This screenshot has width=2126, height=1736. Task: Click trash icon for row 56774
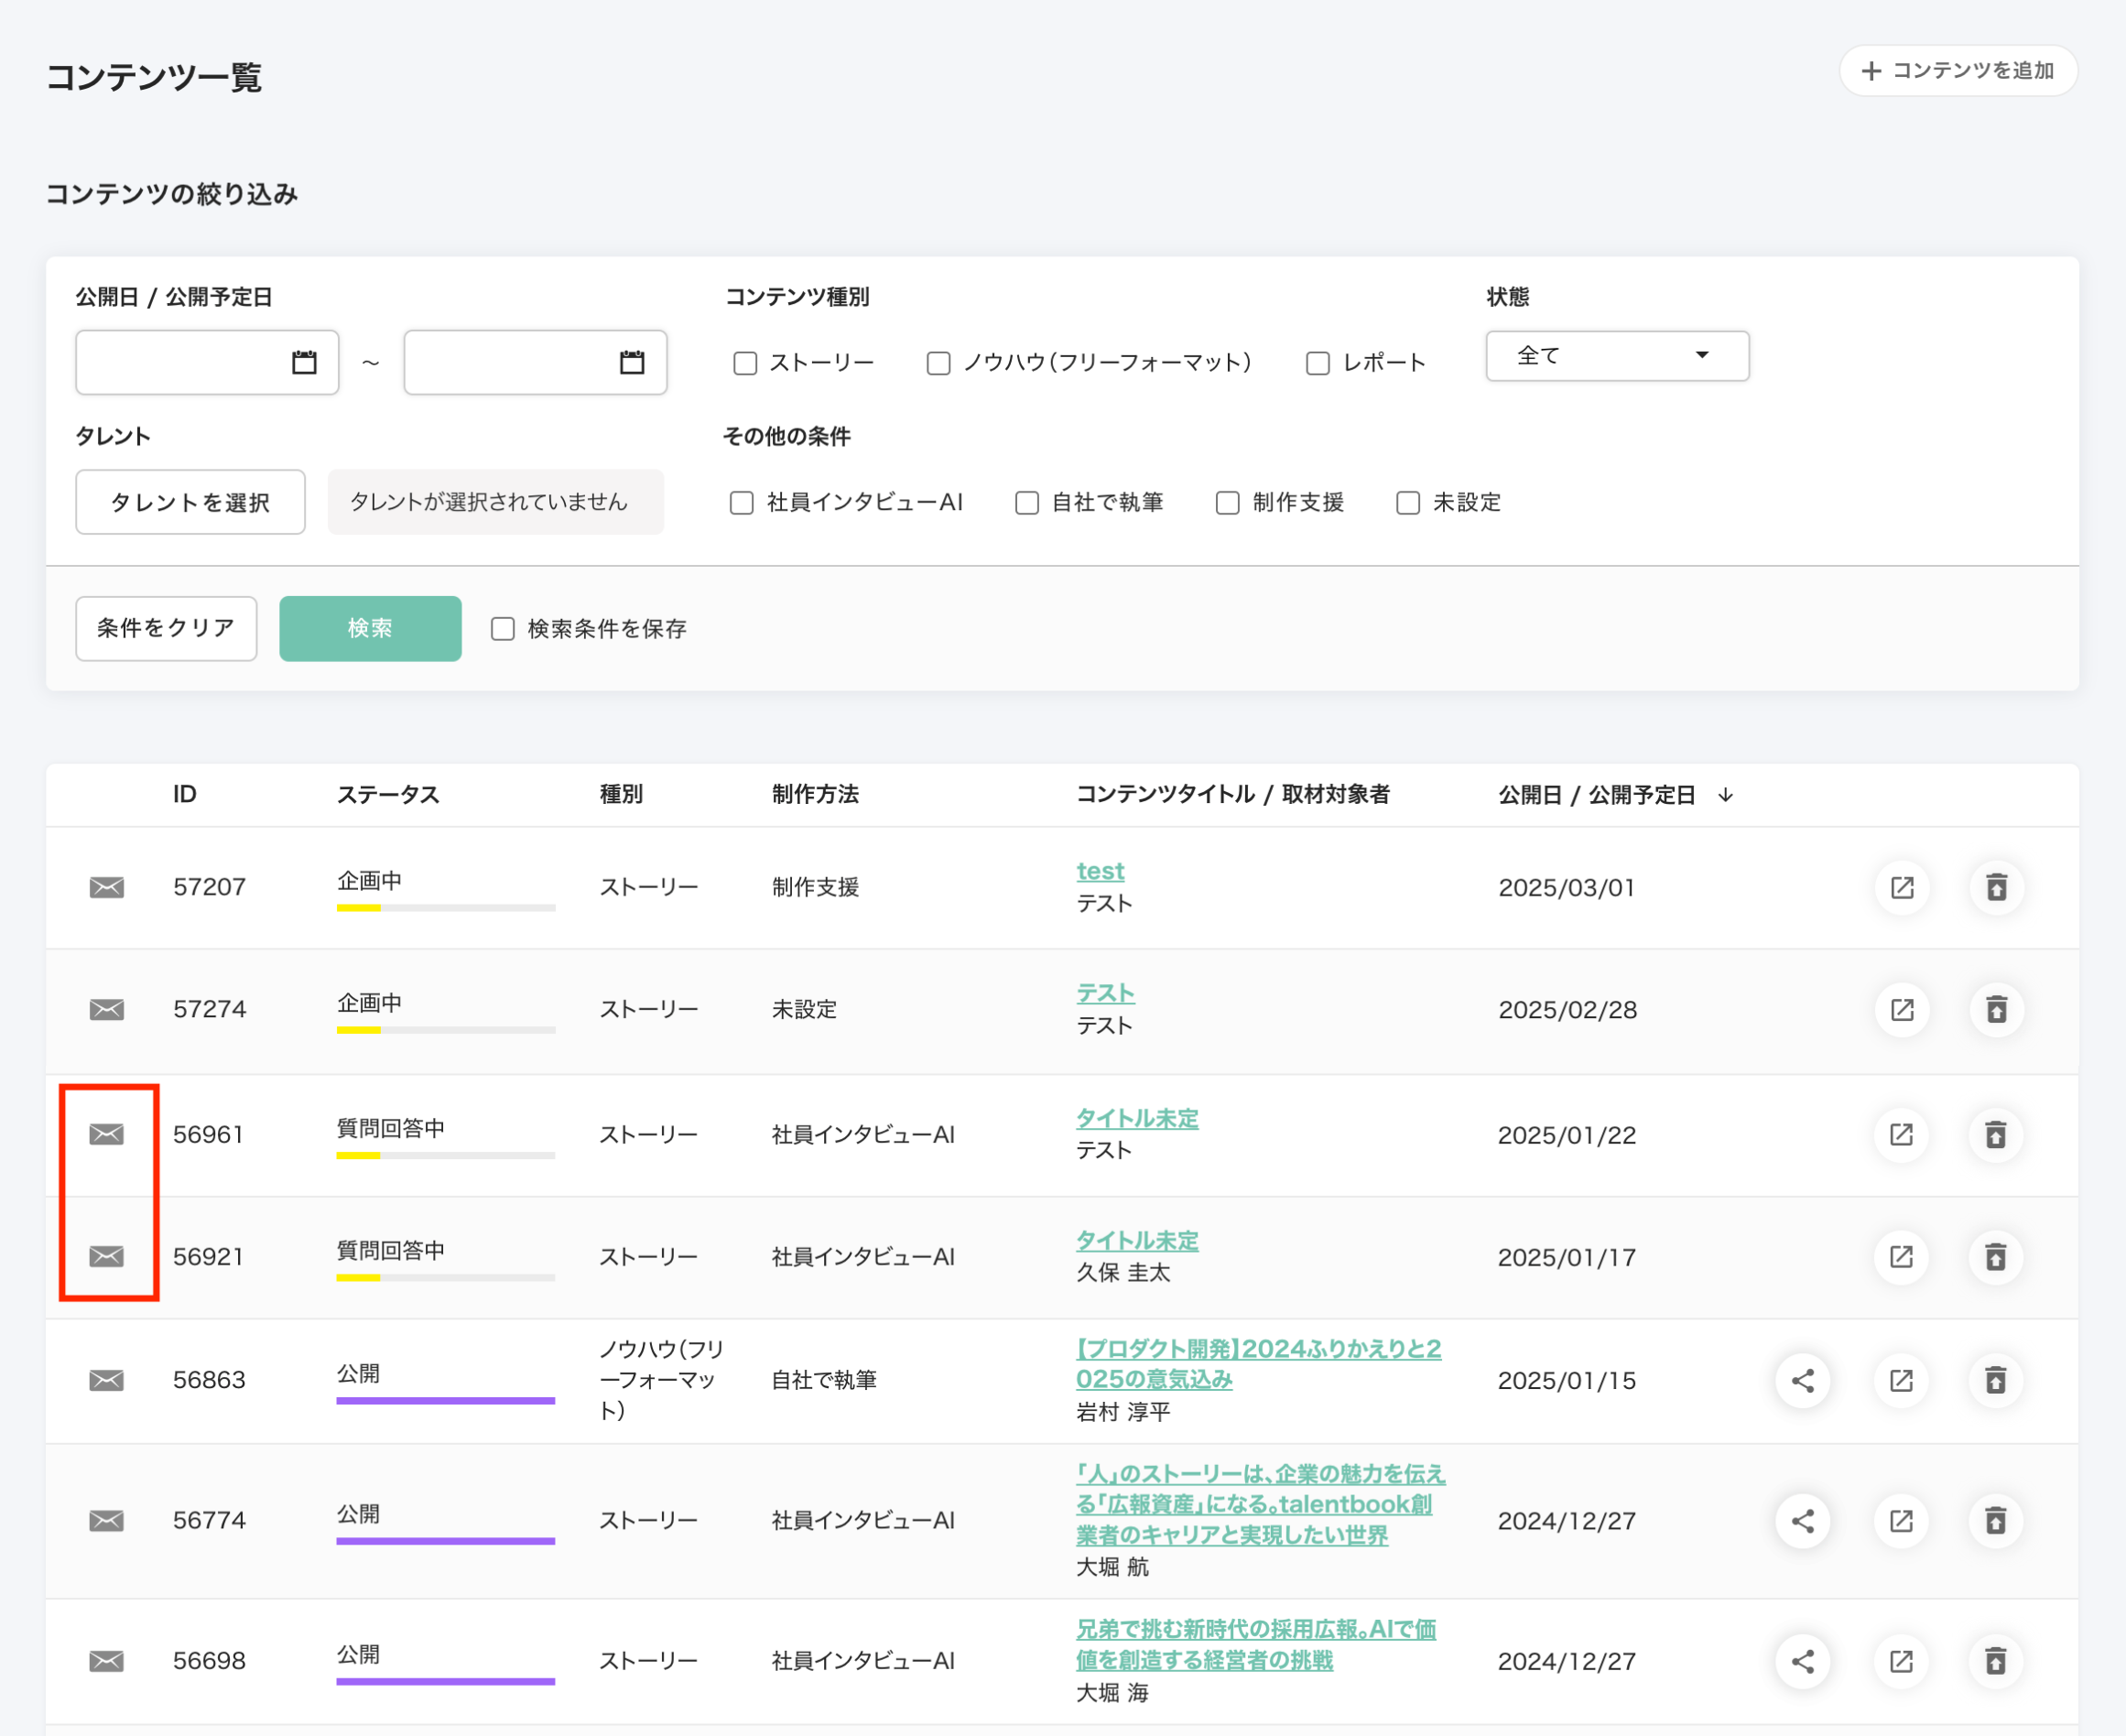pos(1996,1521)
